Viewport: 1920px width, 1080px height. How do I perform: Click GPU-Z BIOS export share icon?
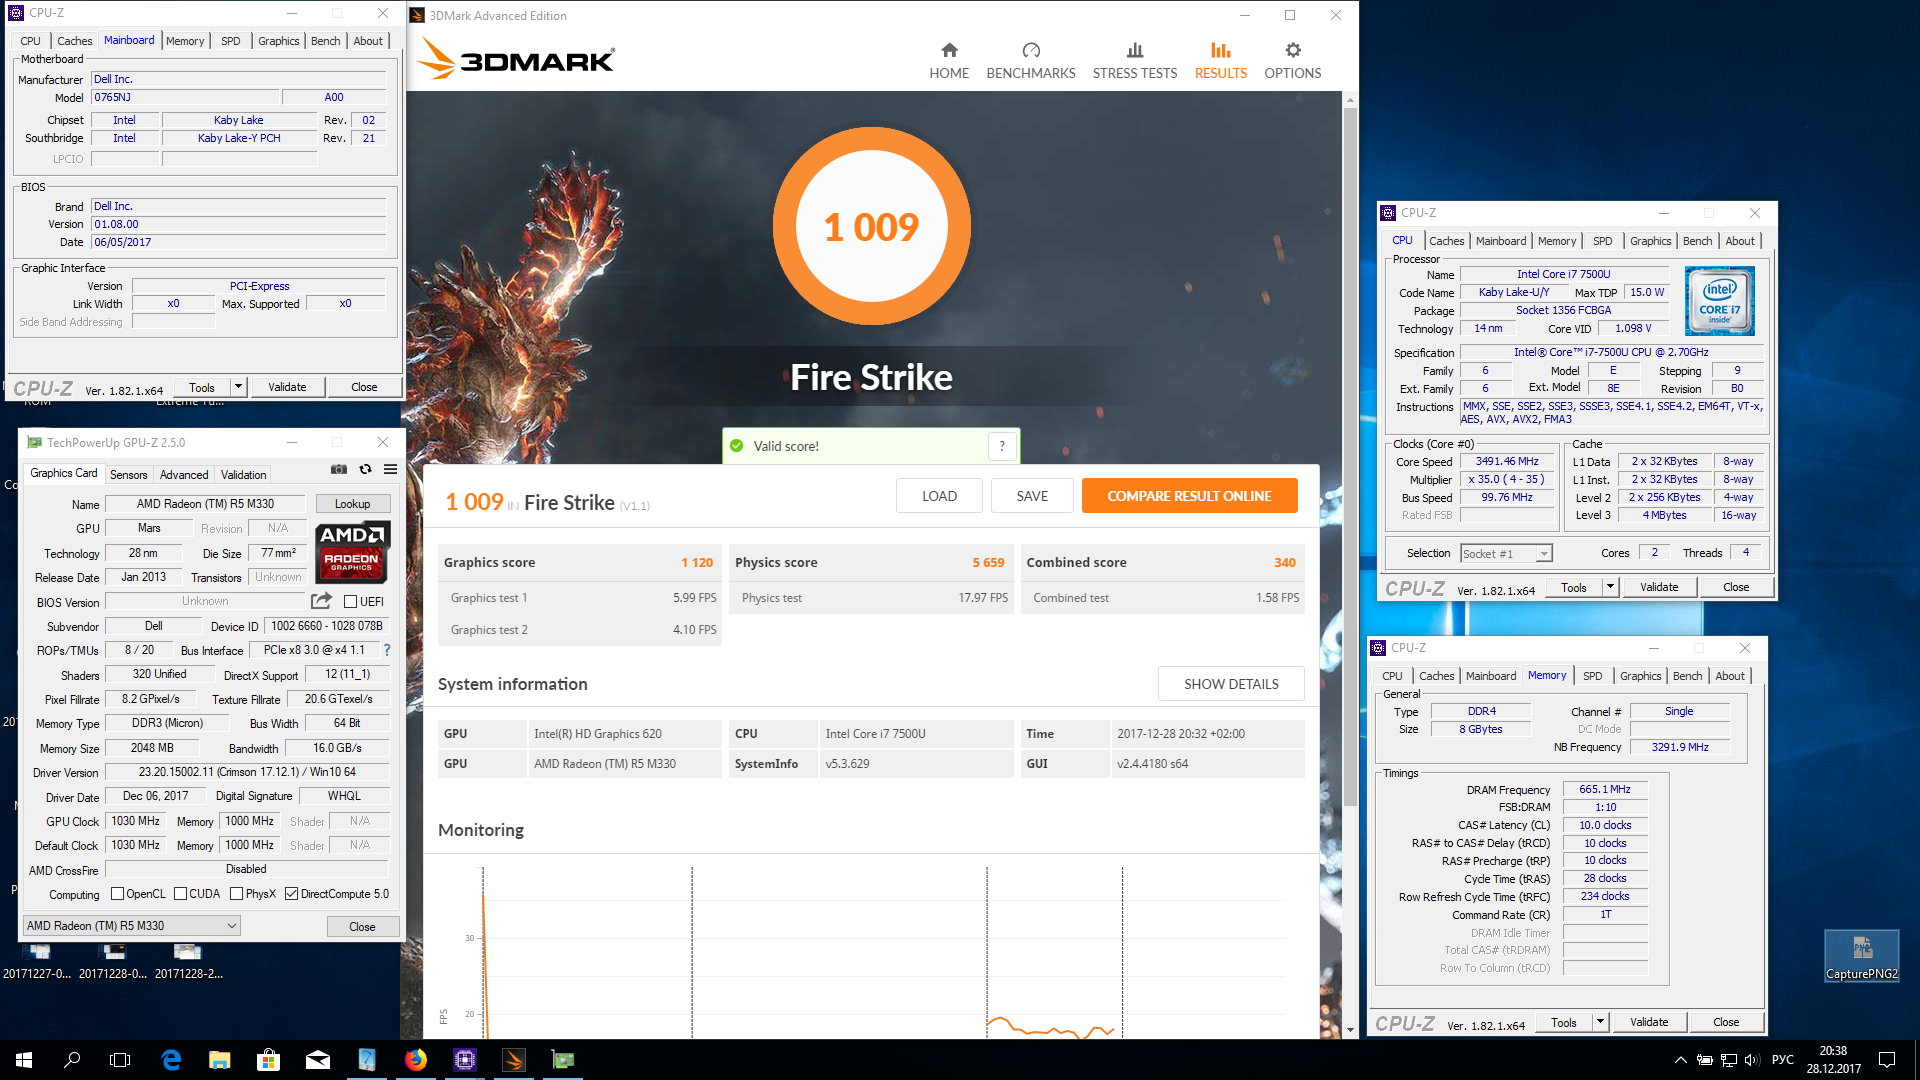[x=321, y=601]
